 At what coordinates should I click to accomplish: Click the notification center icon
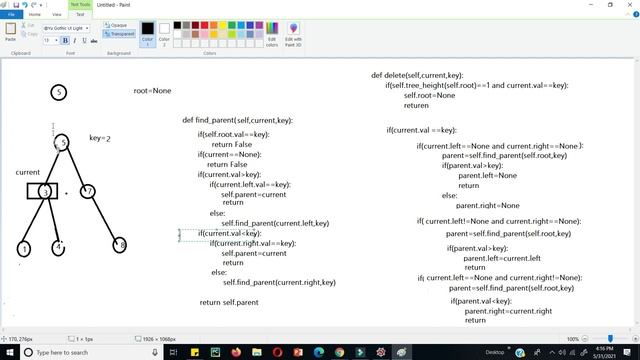627,352
